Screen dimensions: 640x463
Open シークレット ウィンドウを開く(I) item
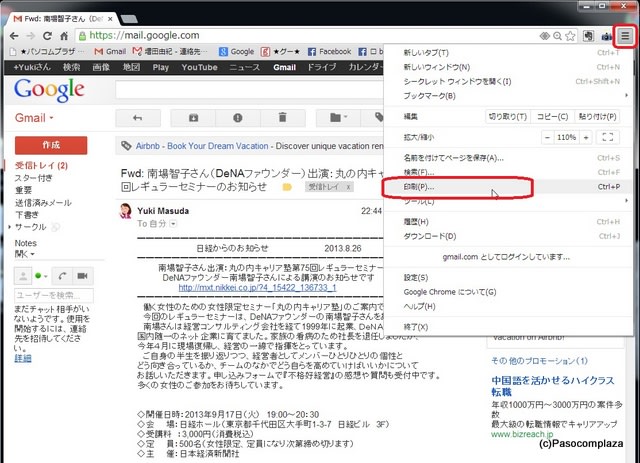point(509,81)
